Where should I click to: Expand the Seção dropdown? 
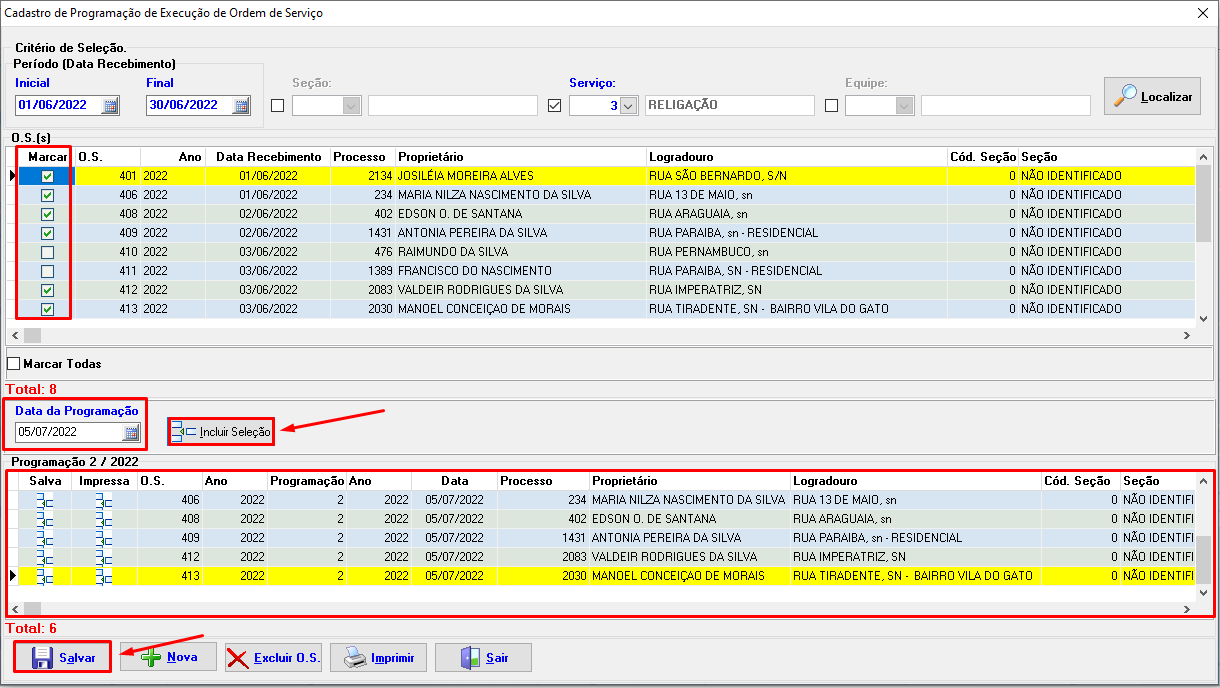click(x=351, y=106)
